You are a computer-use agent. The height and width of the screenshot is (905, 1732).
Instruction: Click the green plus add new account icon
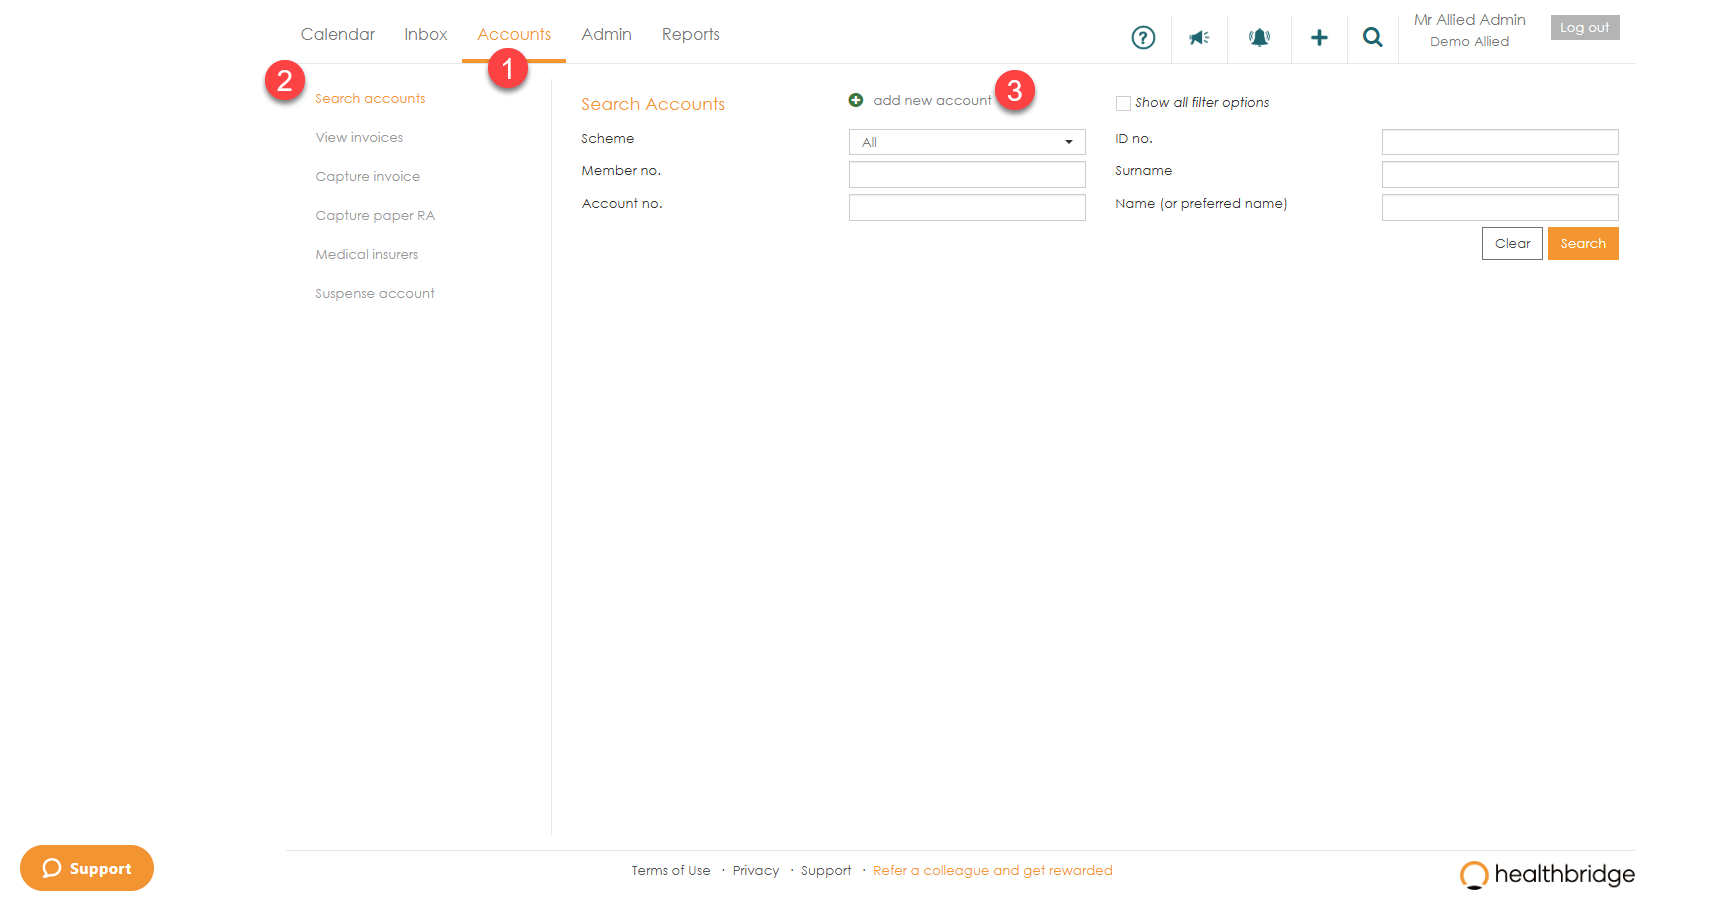[x=856, y=100]
